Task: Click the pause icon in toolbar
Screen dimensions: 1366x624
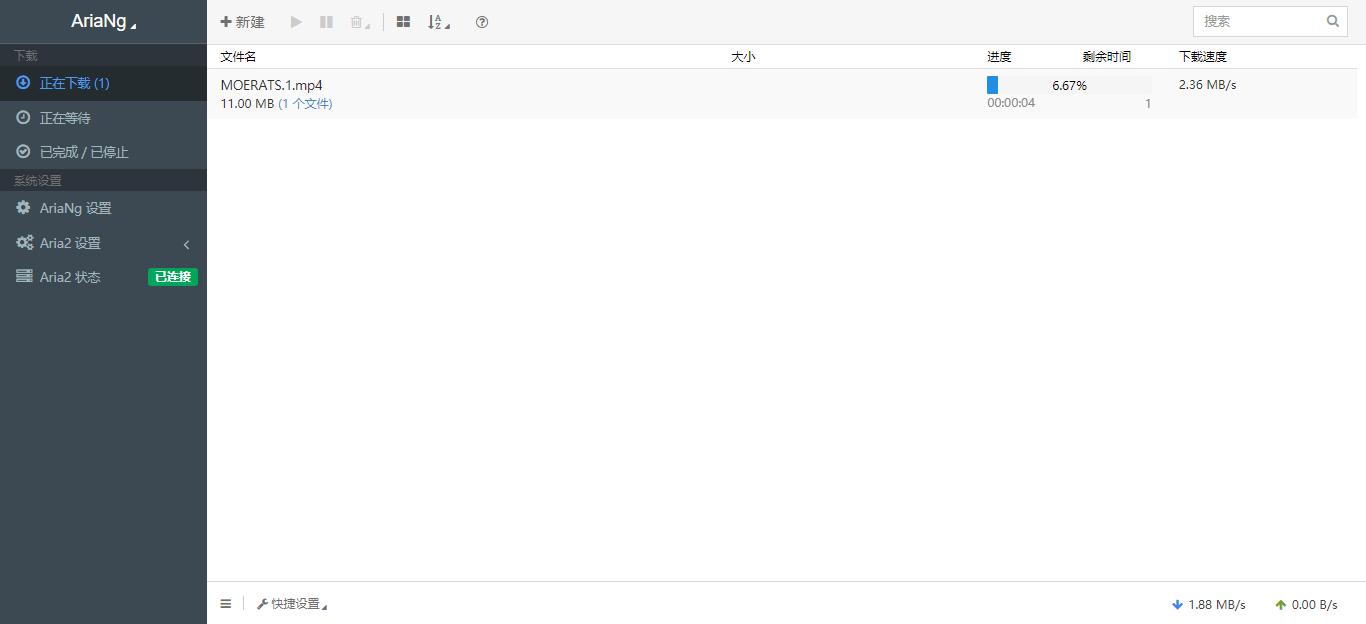Action: tap(326, 22)
